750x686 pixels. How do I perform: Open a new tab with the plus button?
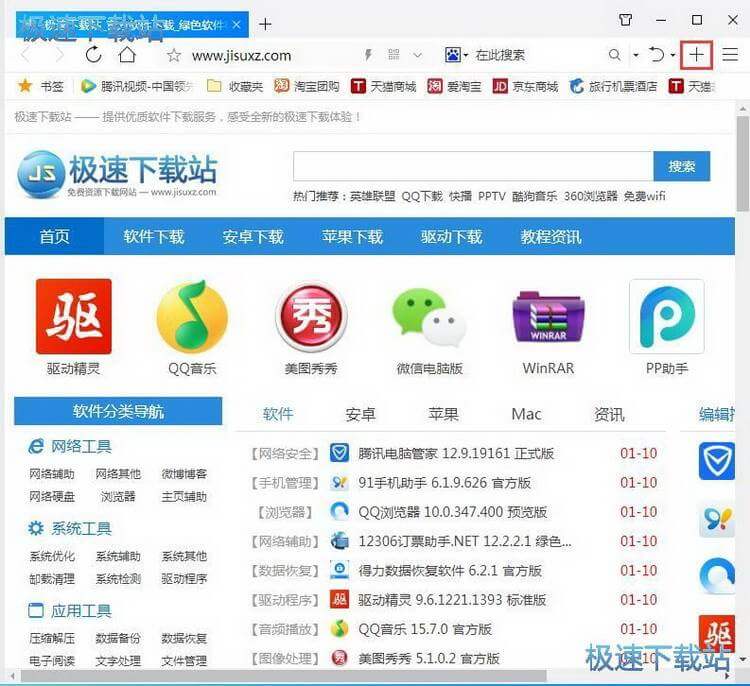pos(265,24)
